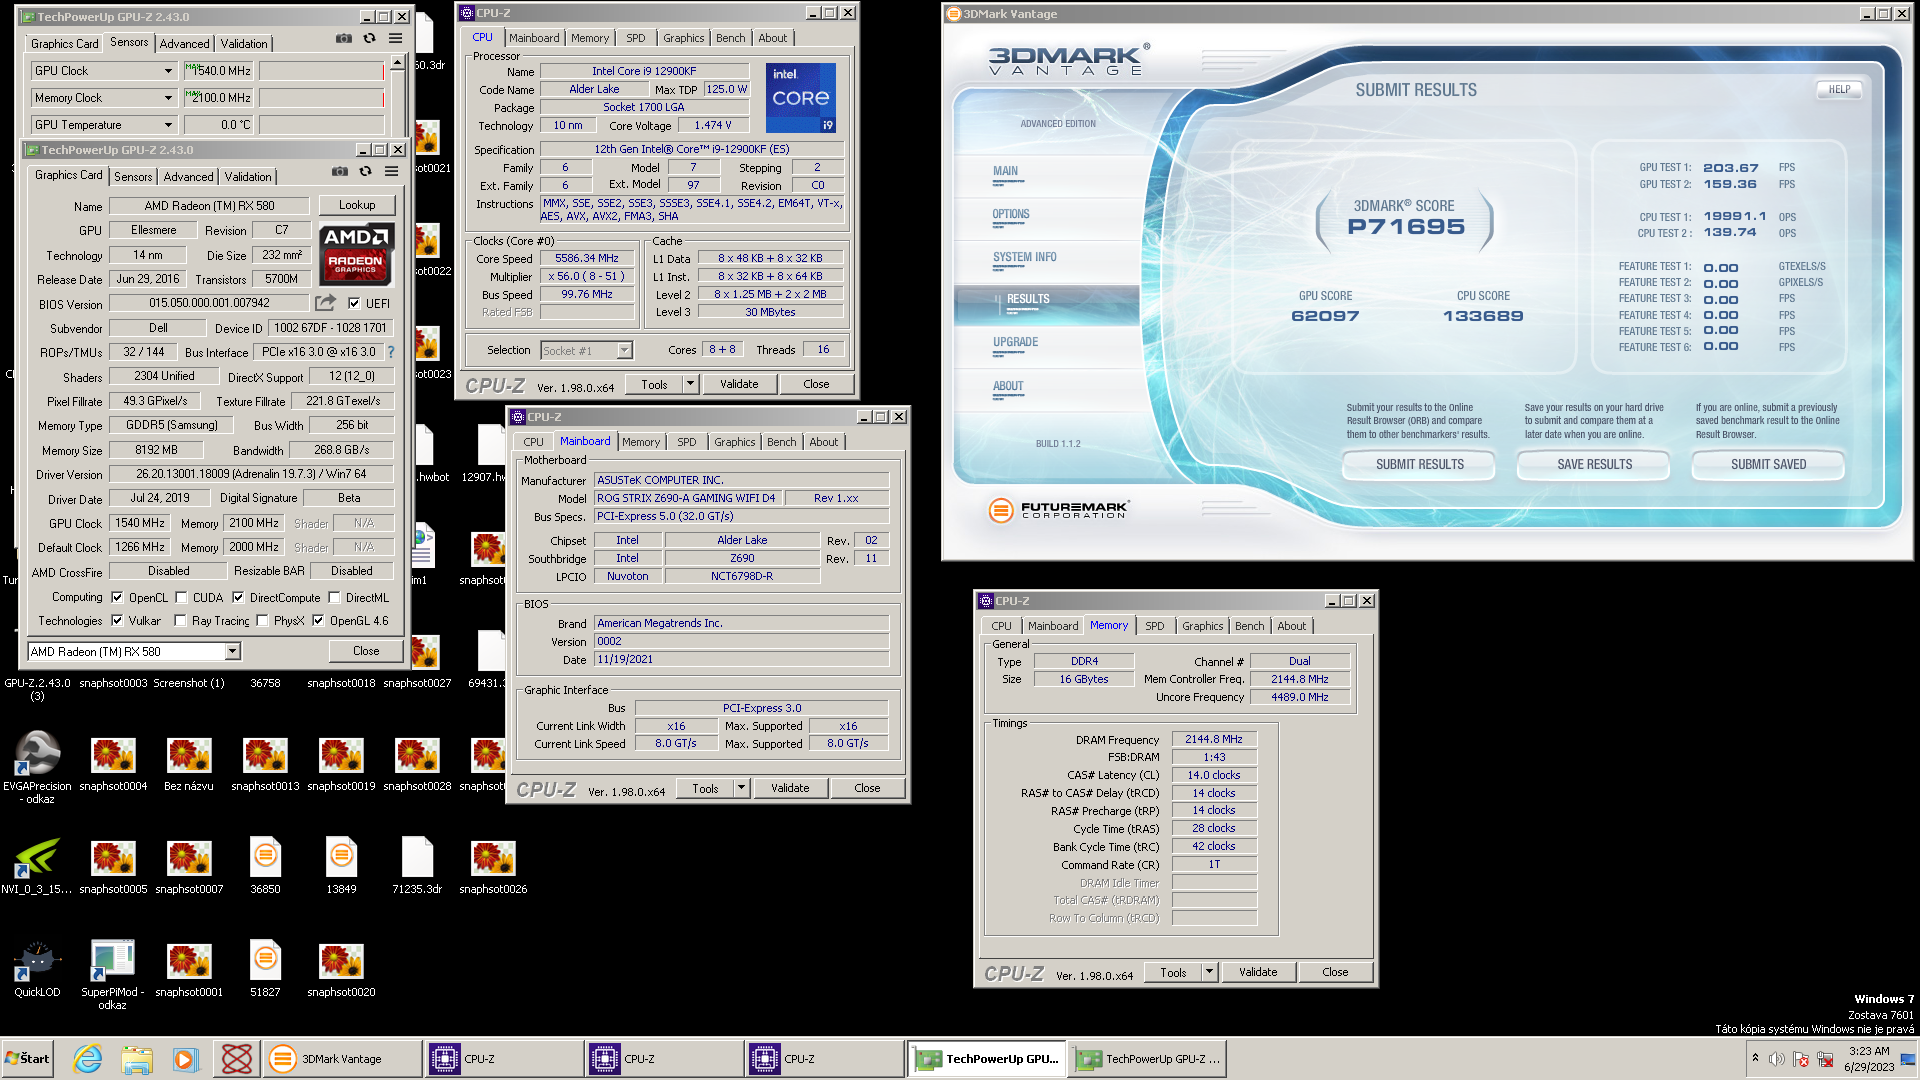Toggle the Ray Tracing checkbox
Image resolution: width=1920 pixels, height=1080 pixels.
180,620
